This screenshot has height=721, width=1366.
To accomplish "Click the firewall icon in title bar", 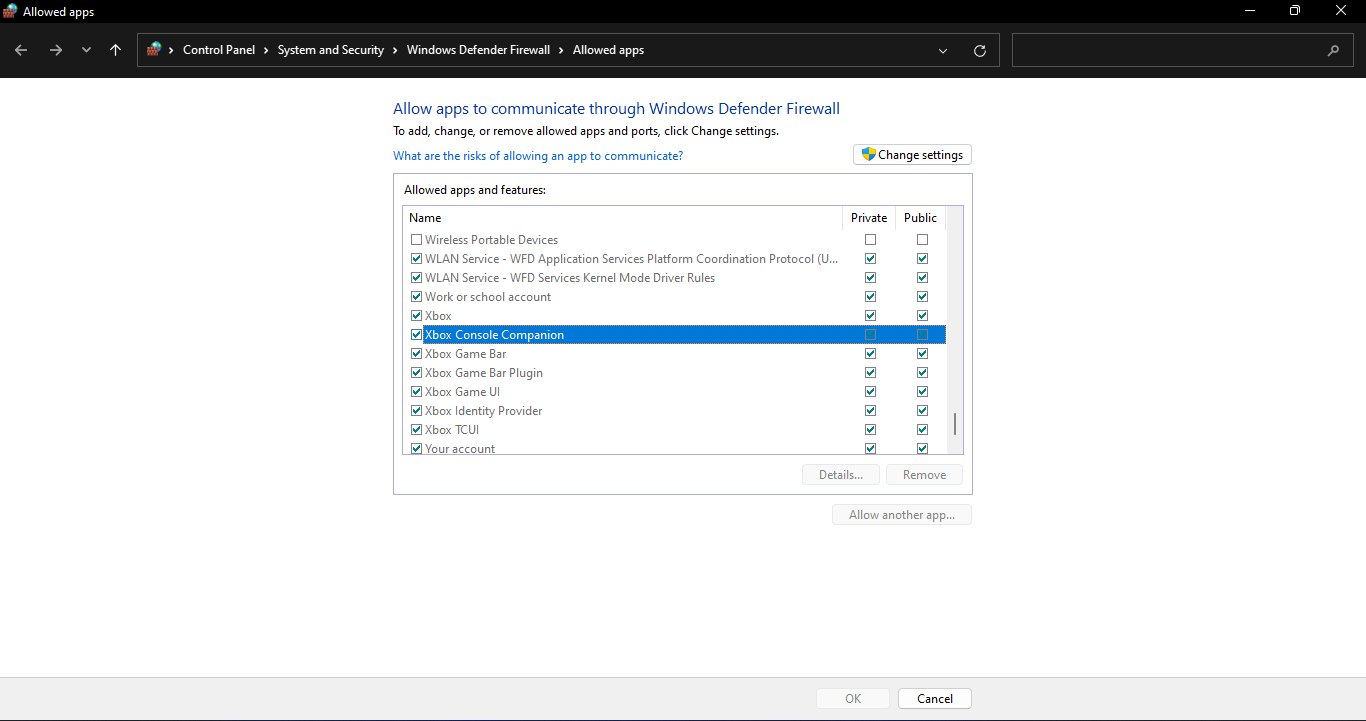I will click(11, 11).
